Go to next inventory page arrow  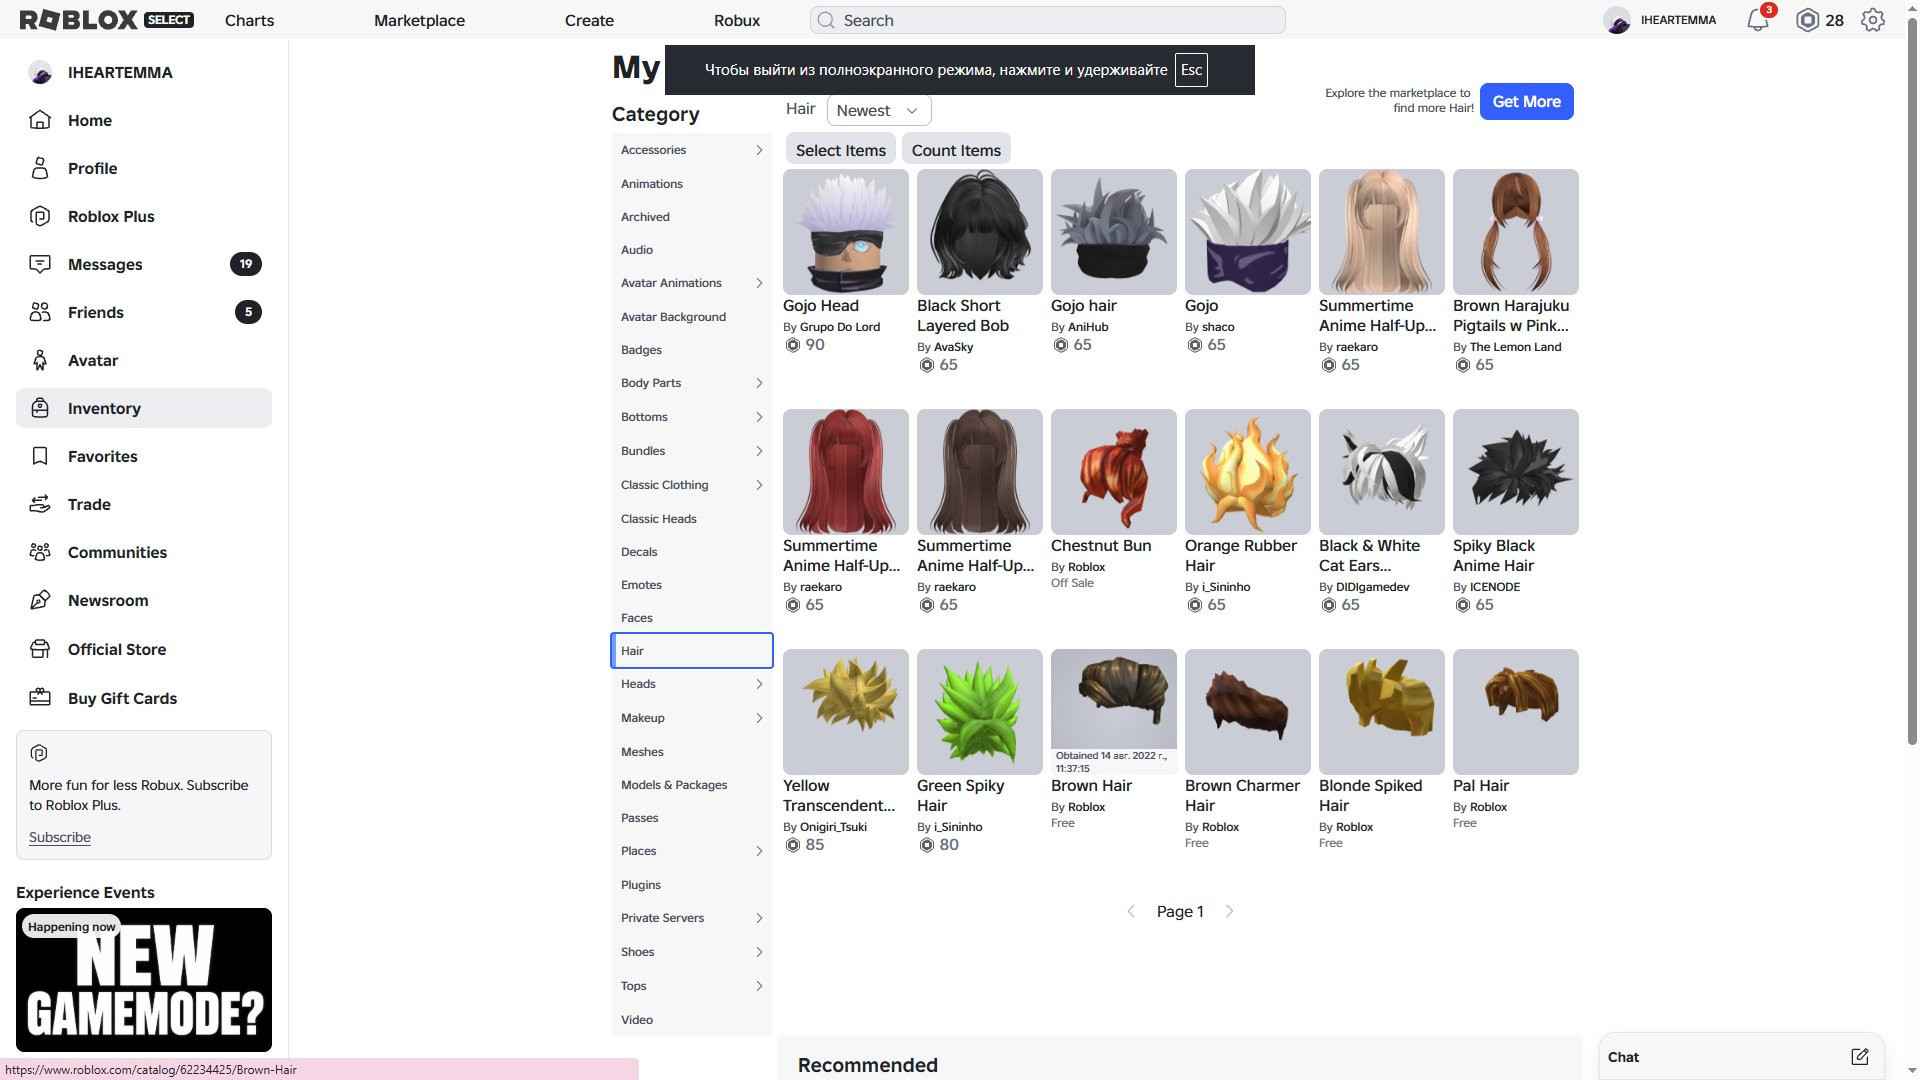[x=1229, y=911]
